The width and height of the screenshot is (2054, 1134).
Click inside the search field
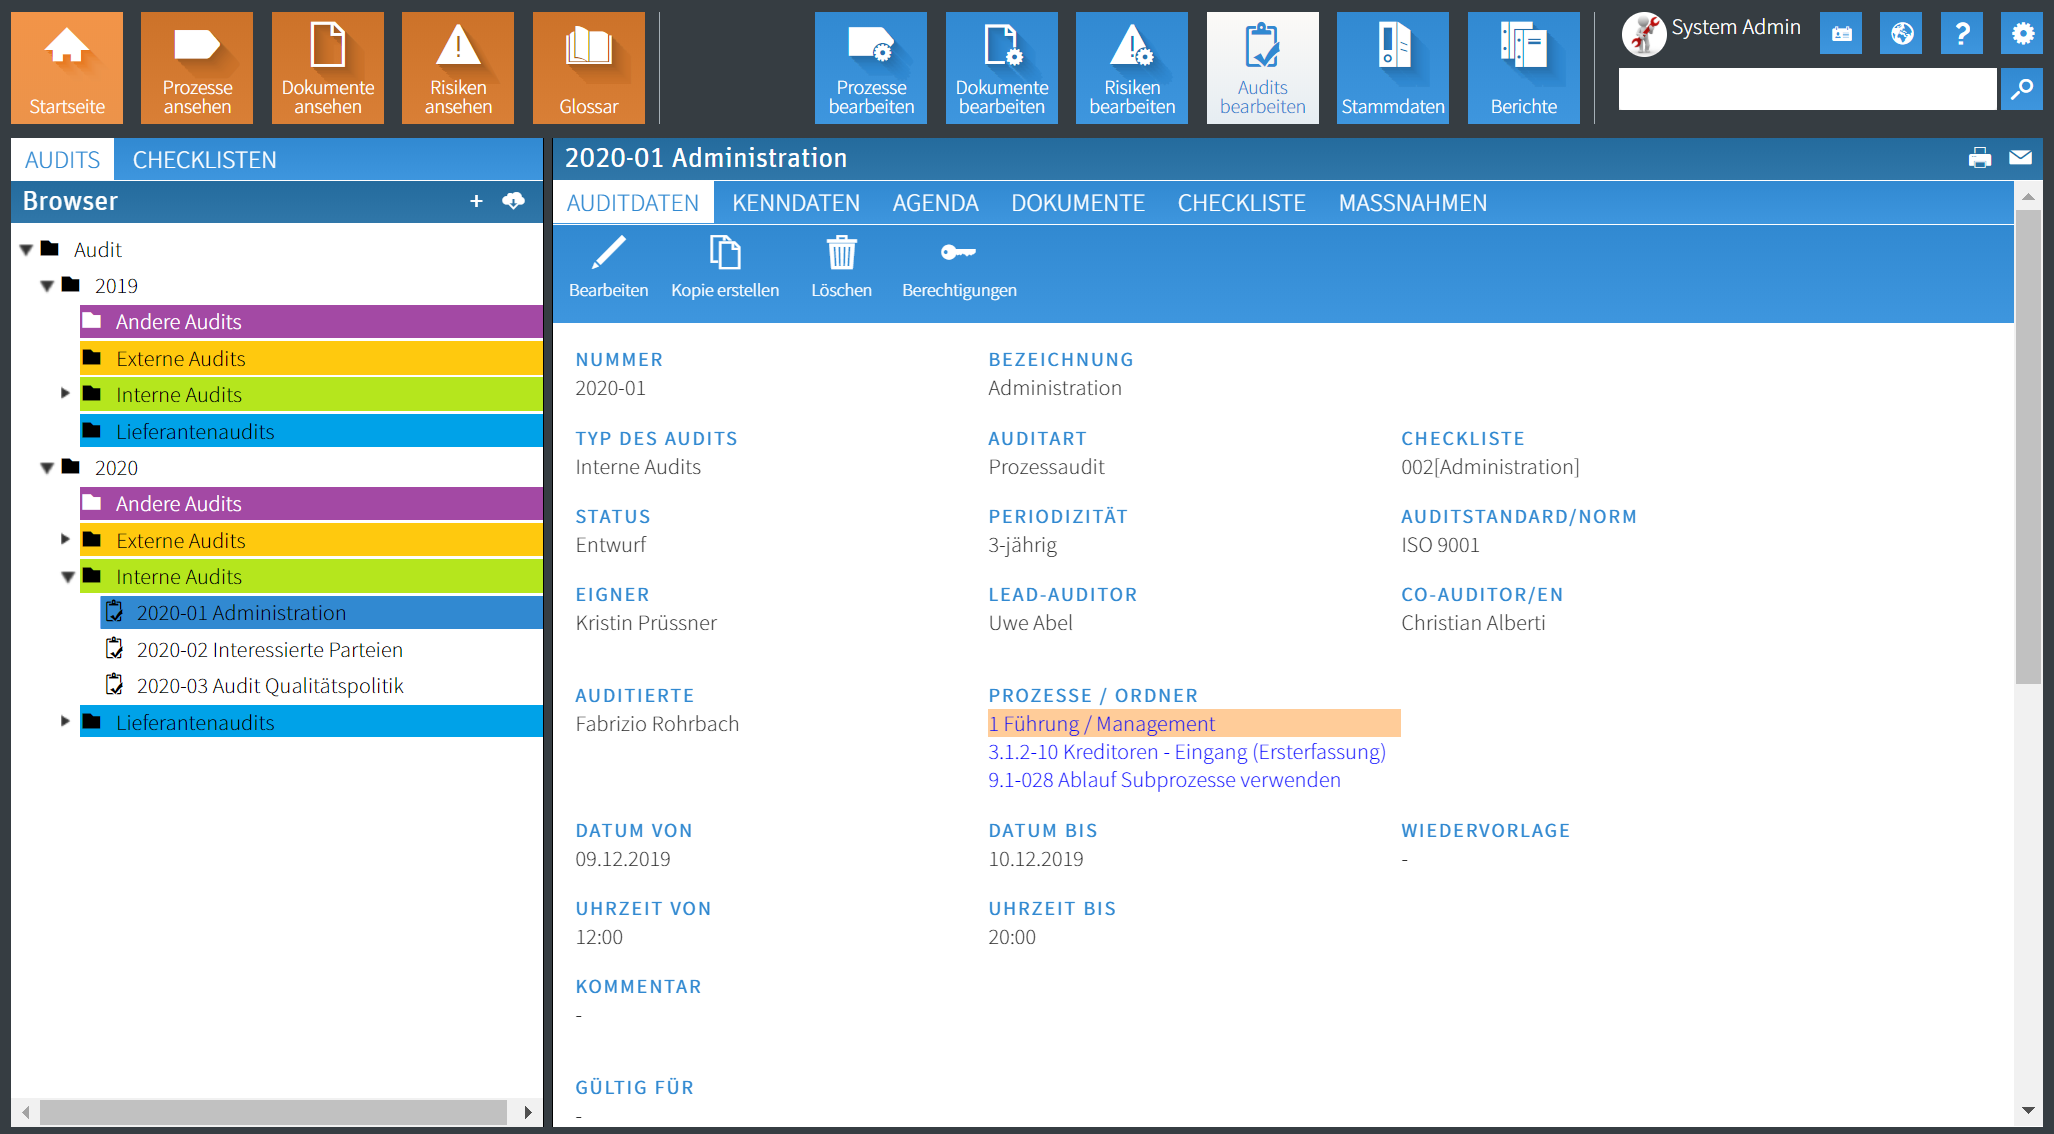tap(1805, 89)
